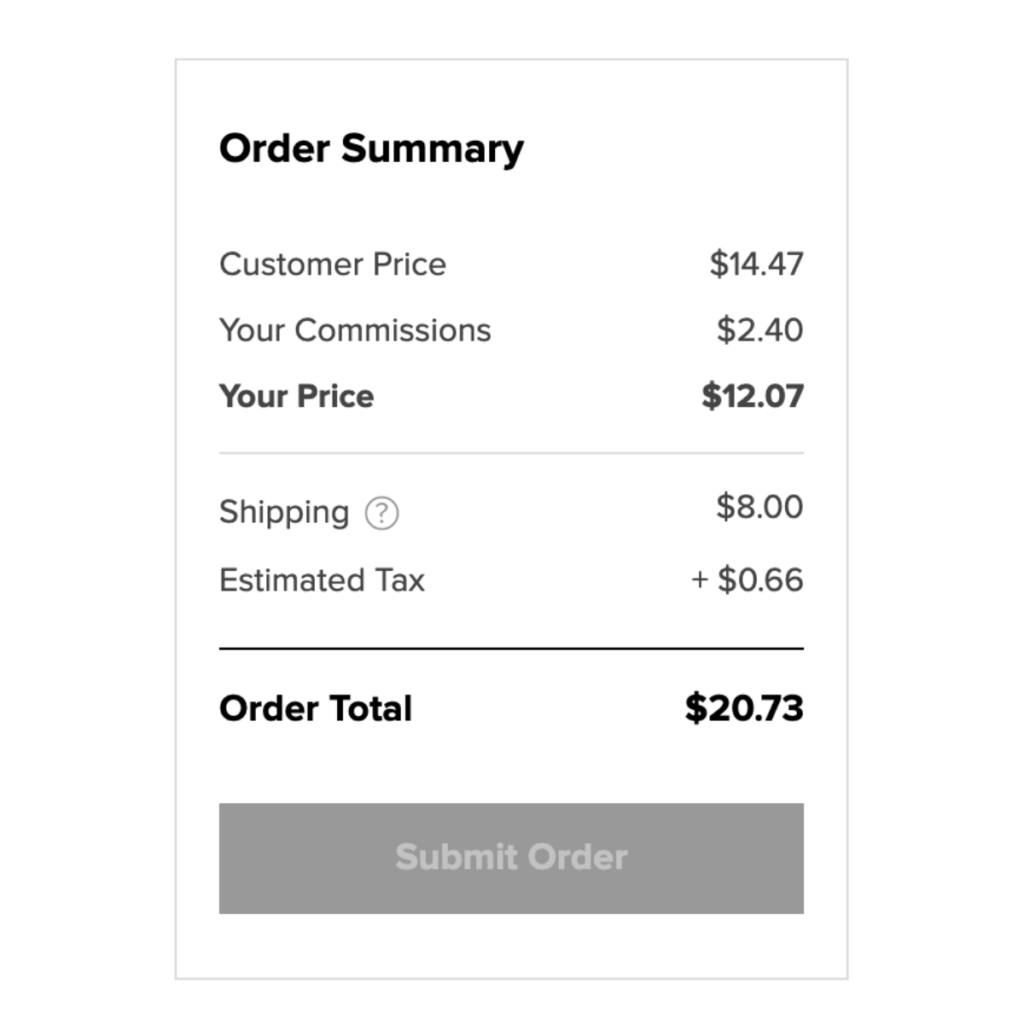1024x1024 pixels.
Task: Select the $20.73 order total amount
Action: [744, 709]
